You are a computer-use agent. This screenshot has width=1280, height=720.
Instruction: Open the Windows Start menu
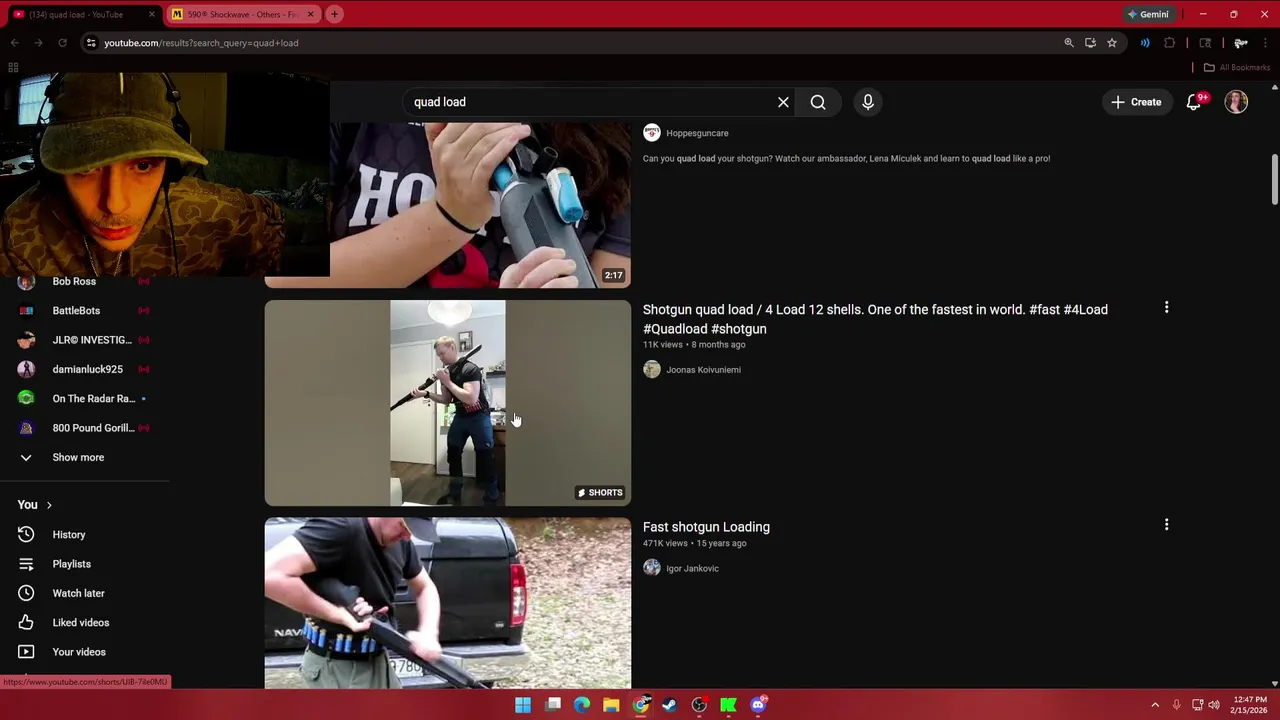click(x=523, y=705)
